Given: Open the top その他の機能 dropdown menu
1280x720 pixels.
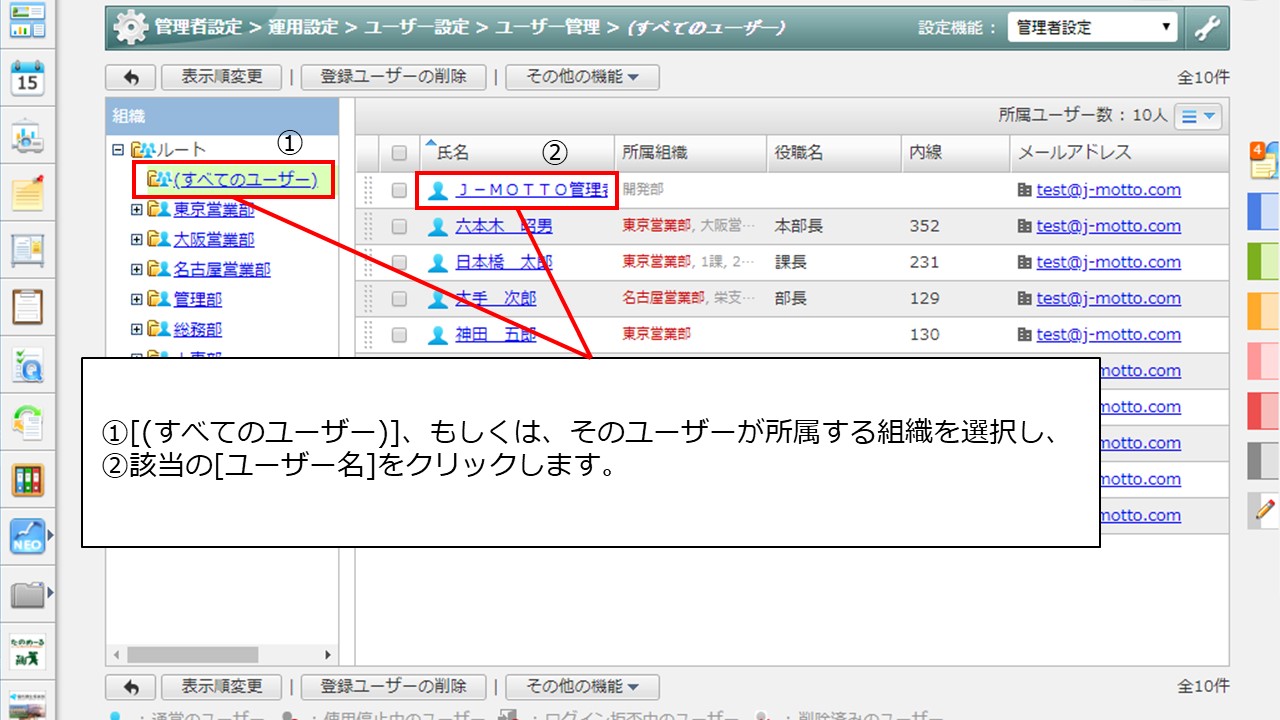Looking at the screenshot, I should click(582, 77).
